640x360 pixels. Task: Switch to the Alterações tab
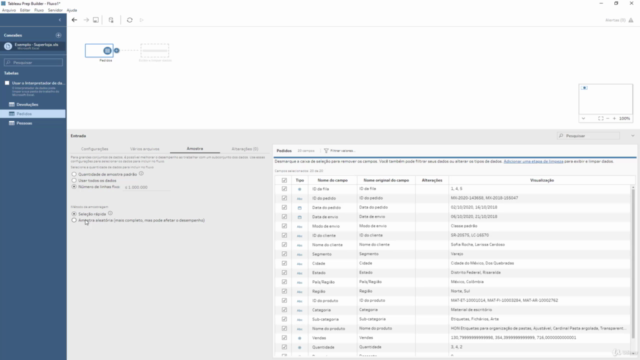245,149
